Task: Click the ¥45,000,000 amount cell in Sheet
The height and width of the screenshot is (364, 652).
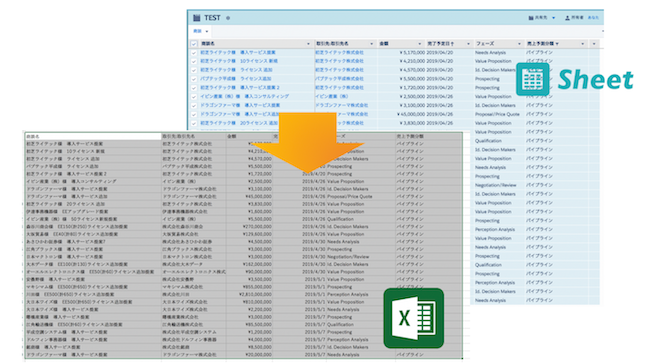Action: click(411, 114)
